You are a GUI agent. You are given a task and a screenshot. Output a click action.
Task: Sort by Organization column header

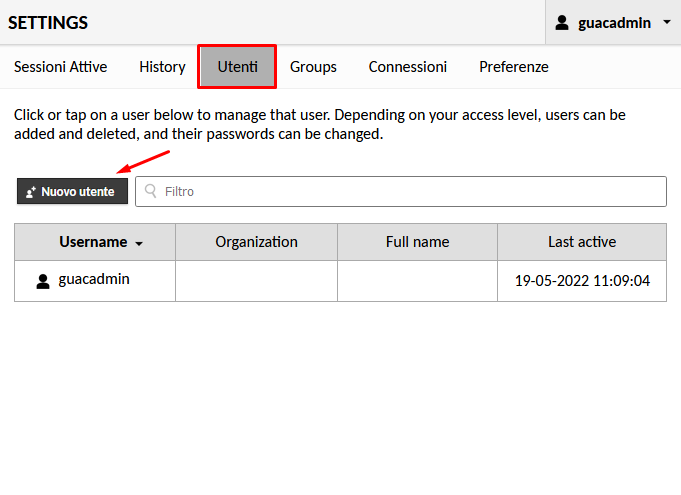pyautogui.click(x=256, y=242)
